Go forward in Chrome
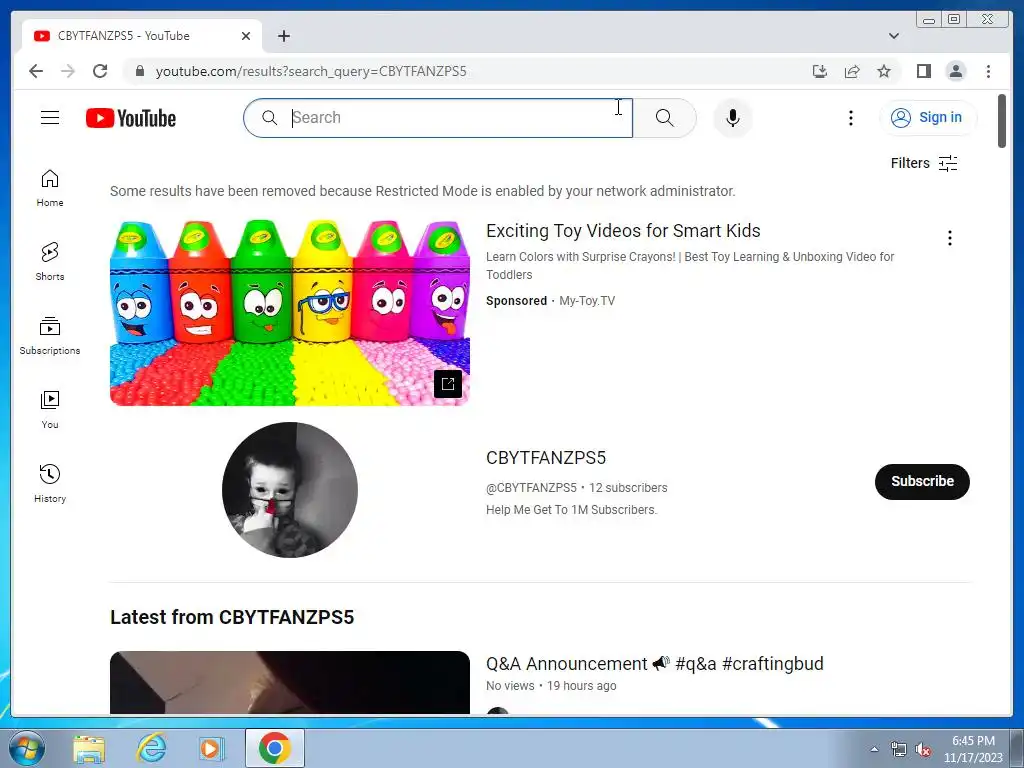Screen dimensions: 1024x768 pyautogui.click(x=68, y=71)
